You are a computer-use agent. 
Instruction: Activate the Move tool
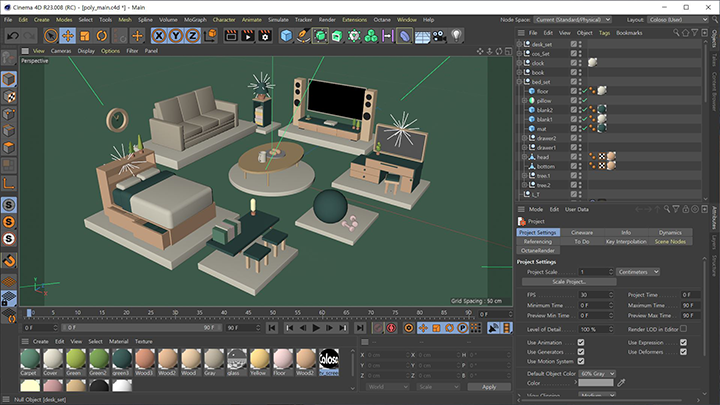click(68, 36)
